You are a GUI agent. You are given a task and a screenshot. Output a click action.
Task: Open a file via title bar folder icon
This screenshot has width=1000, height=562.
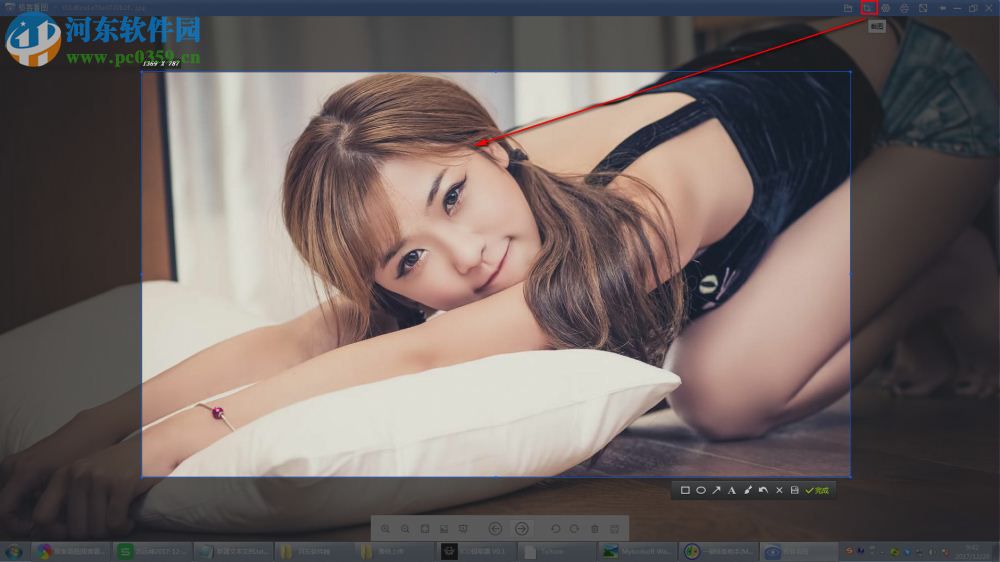pyautogui.click(x=848, y=8)
